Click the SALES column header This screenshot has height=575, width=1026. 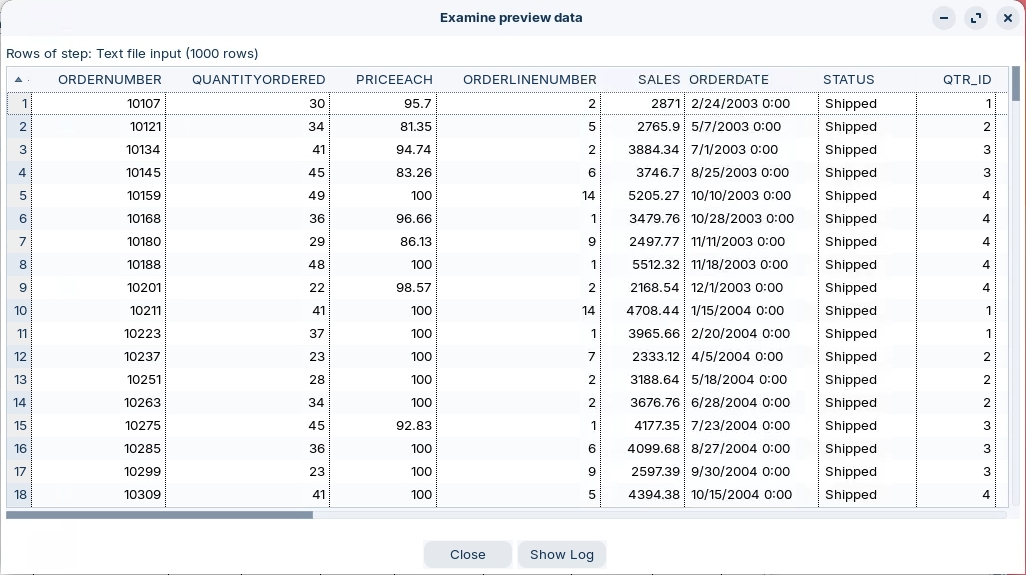click(x=658, y=79)
